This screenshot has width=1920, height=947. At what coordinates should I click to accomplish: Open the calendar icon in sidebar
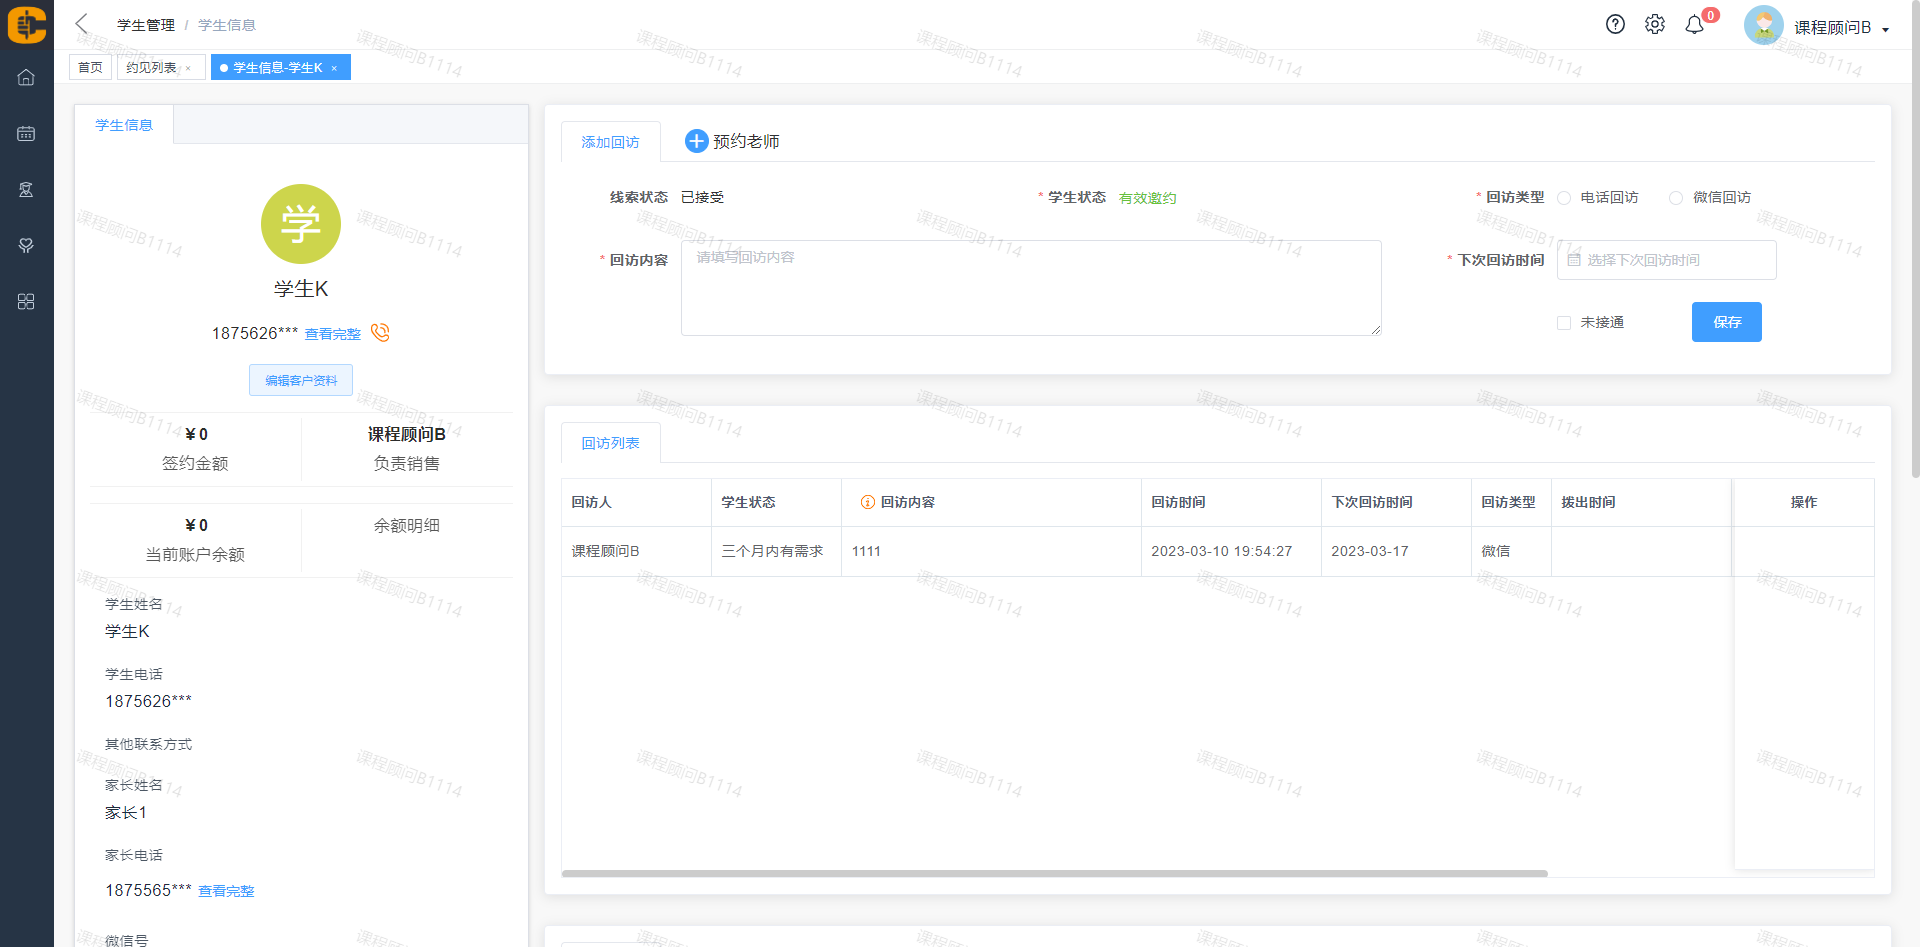tap(26, 133)
